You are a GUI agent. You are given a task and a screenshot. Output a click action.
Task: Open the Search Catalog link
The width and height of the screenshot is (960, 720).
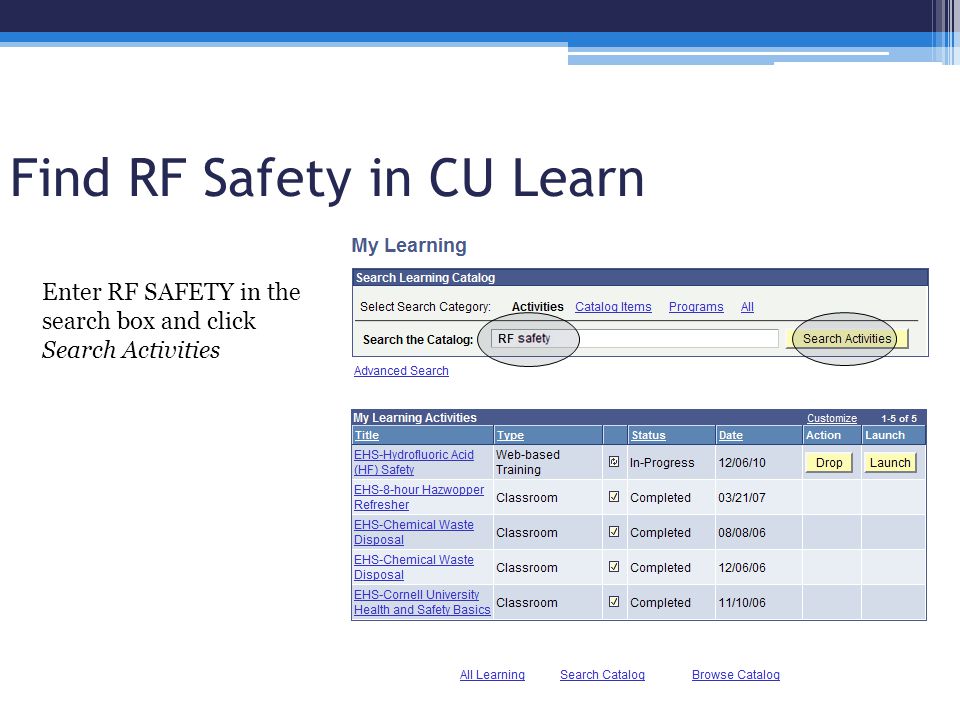[602, 675]
